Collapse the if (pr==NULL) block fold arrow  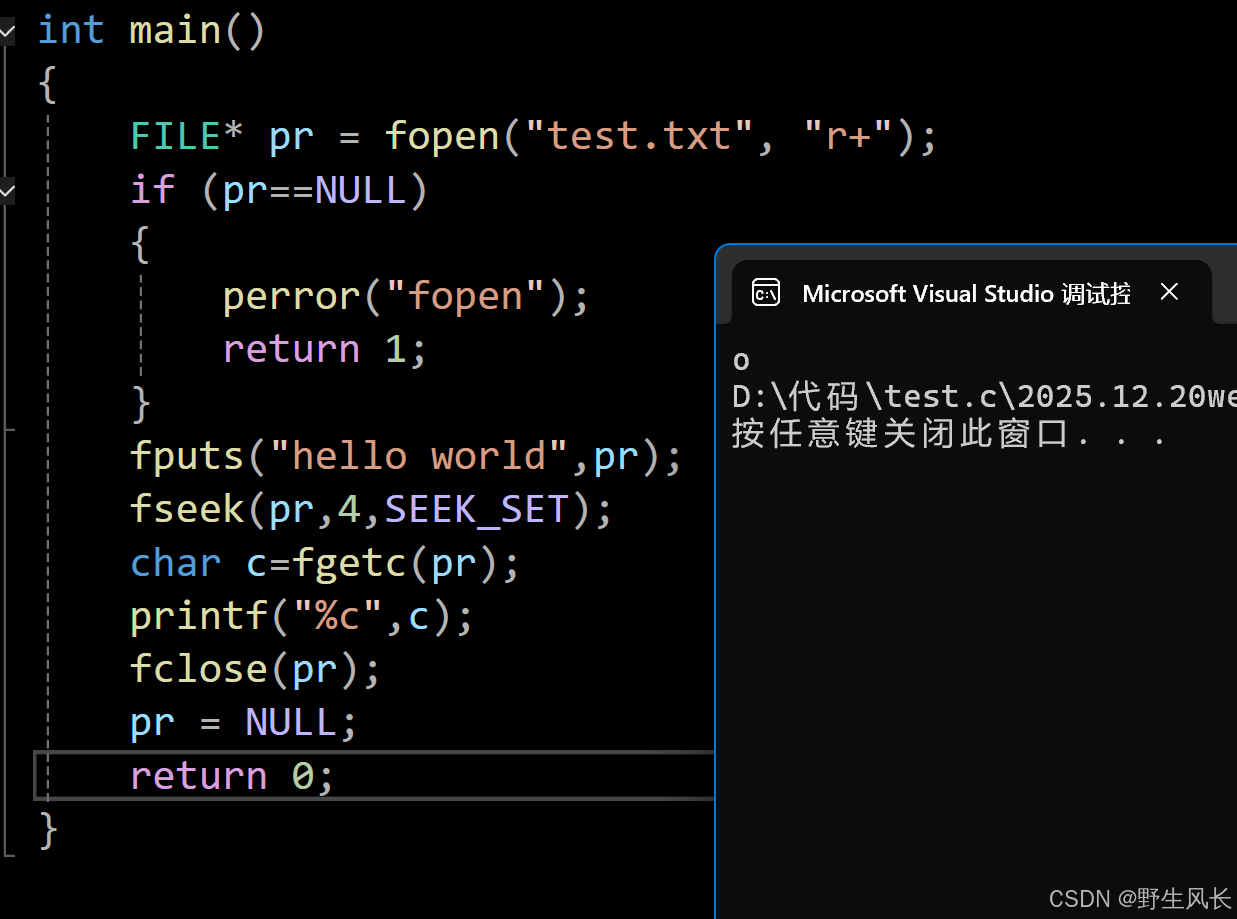pos(7,189)
